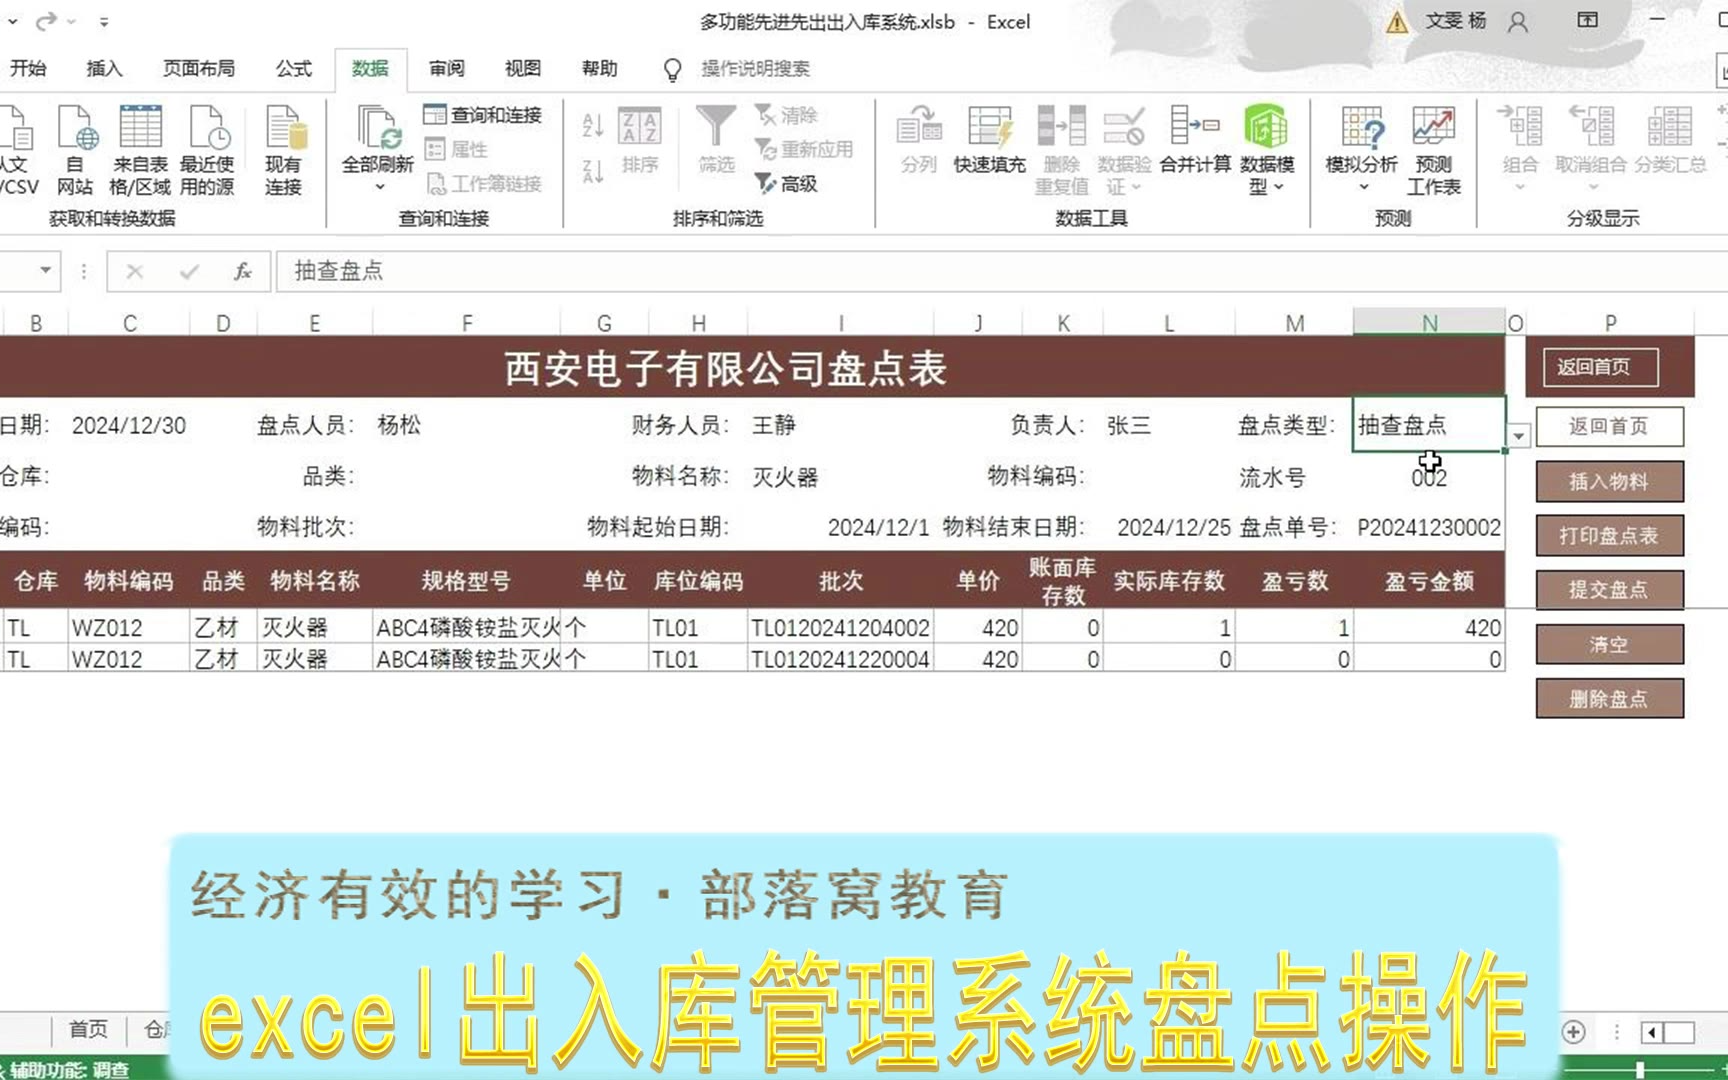Open the 公式 ribbon tab
1728x1080 pixels.
[294, 68]
